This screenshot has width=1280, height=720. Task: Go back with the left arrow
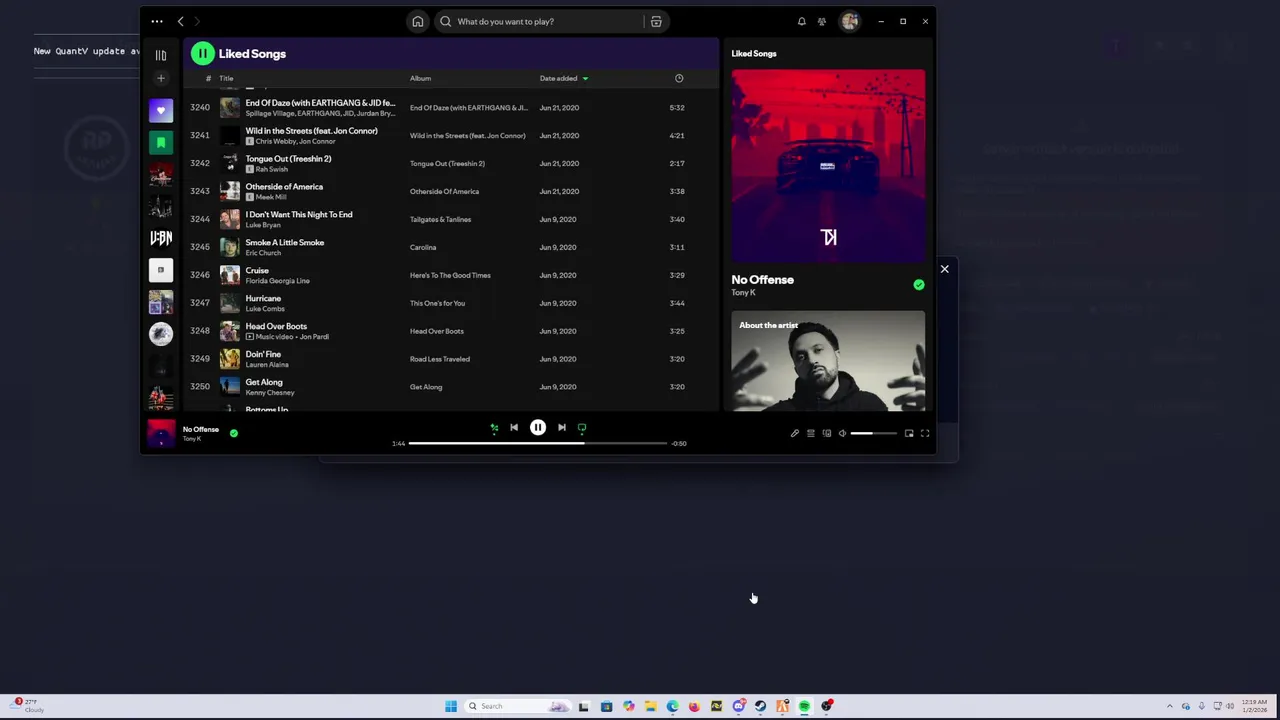[180, 21]
